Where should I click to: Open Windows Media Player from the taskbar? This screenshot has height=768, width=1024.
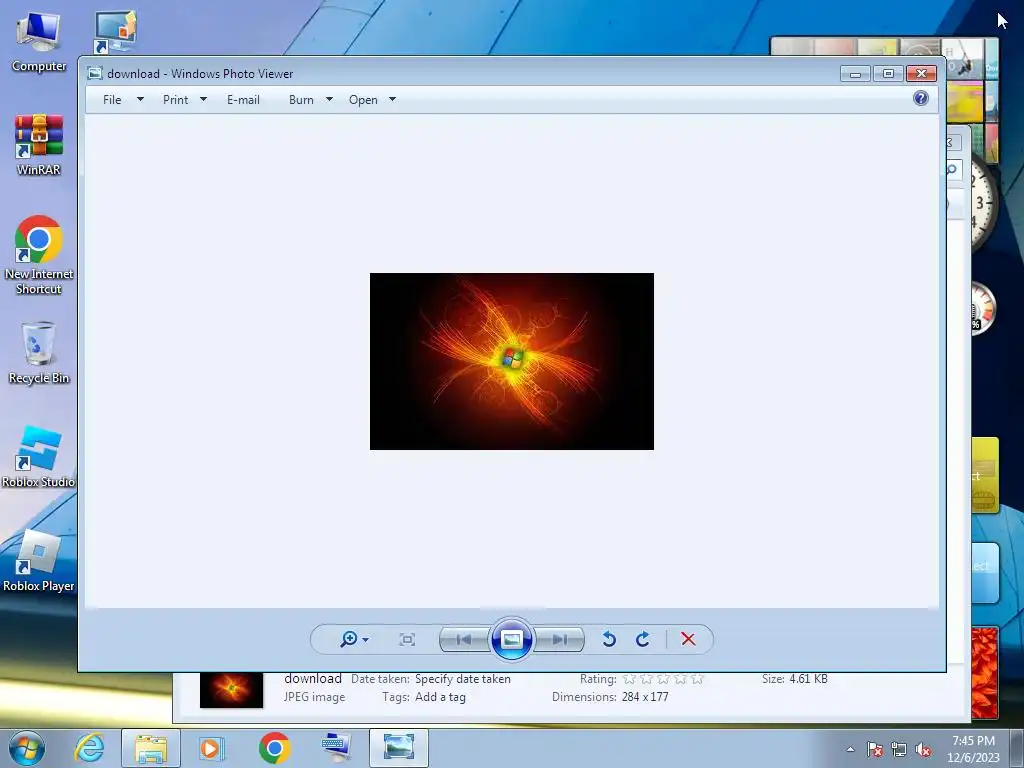[211, 748]
